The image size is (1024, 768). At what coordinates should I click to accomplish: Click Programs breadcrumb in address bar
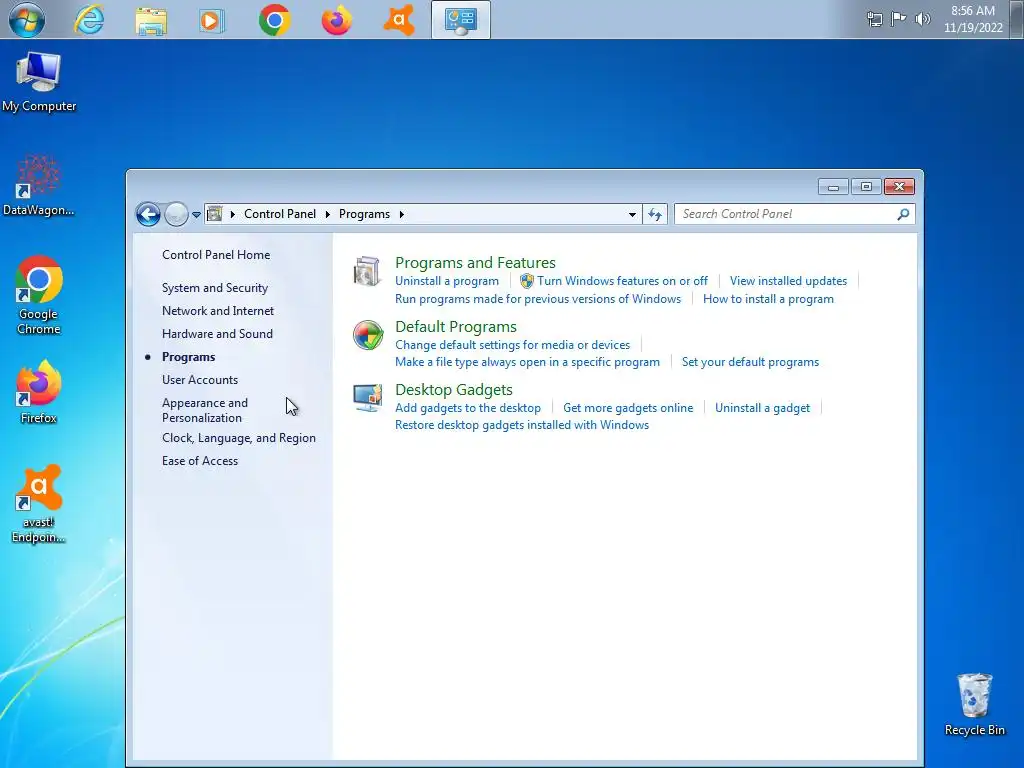tap(364, 214)
